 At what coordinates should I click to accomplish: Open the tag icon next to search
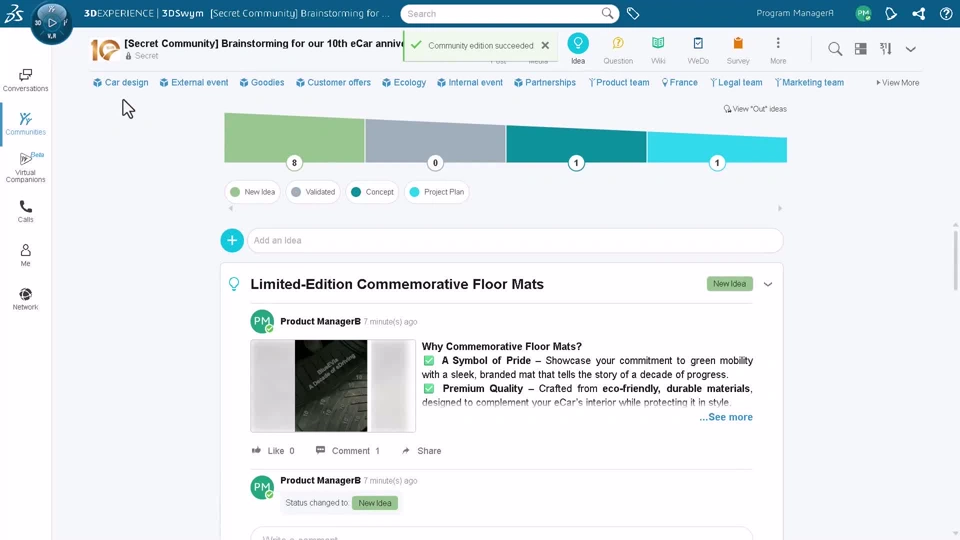633,13
